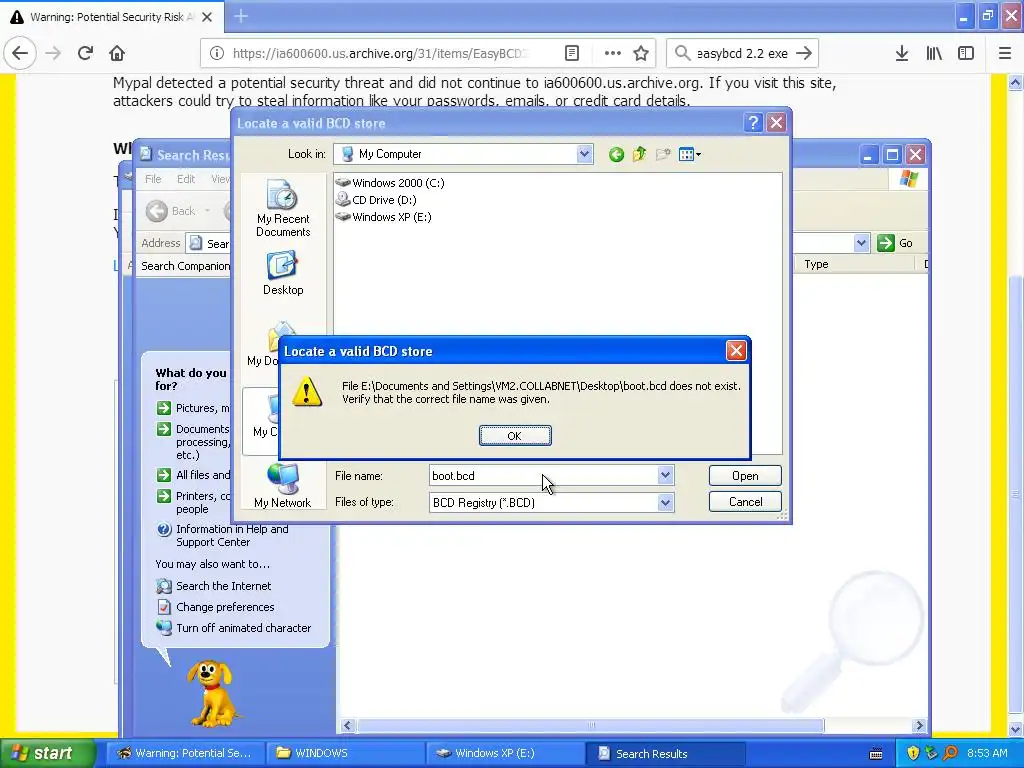Open browser Downloads icon
This screenshot has width=1024, height=768.
click(x=902, y=53)
